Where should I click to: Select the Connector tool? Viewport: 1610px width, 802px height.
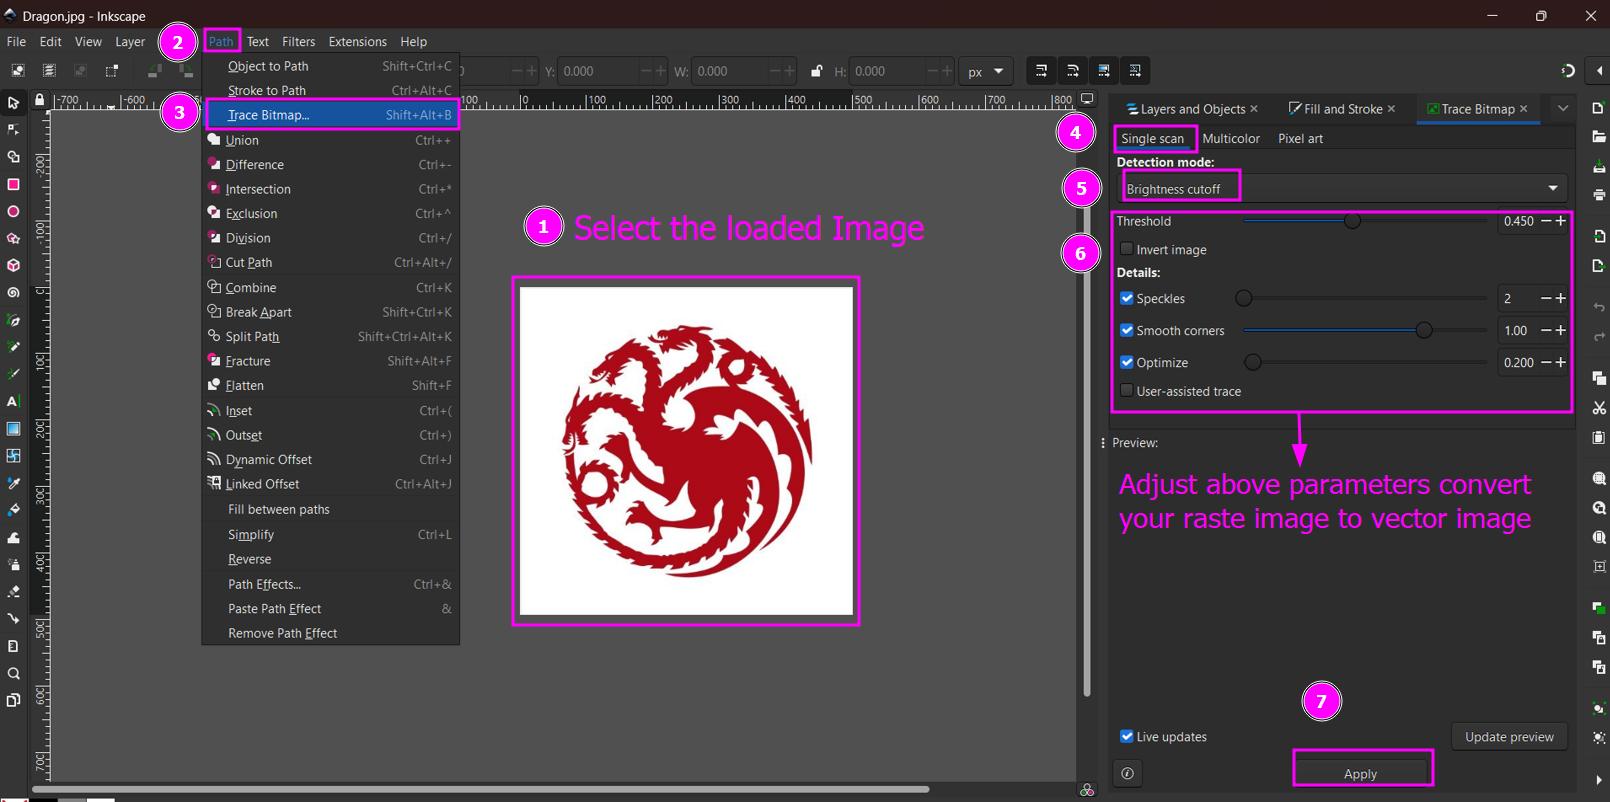tap(13, 619)
